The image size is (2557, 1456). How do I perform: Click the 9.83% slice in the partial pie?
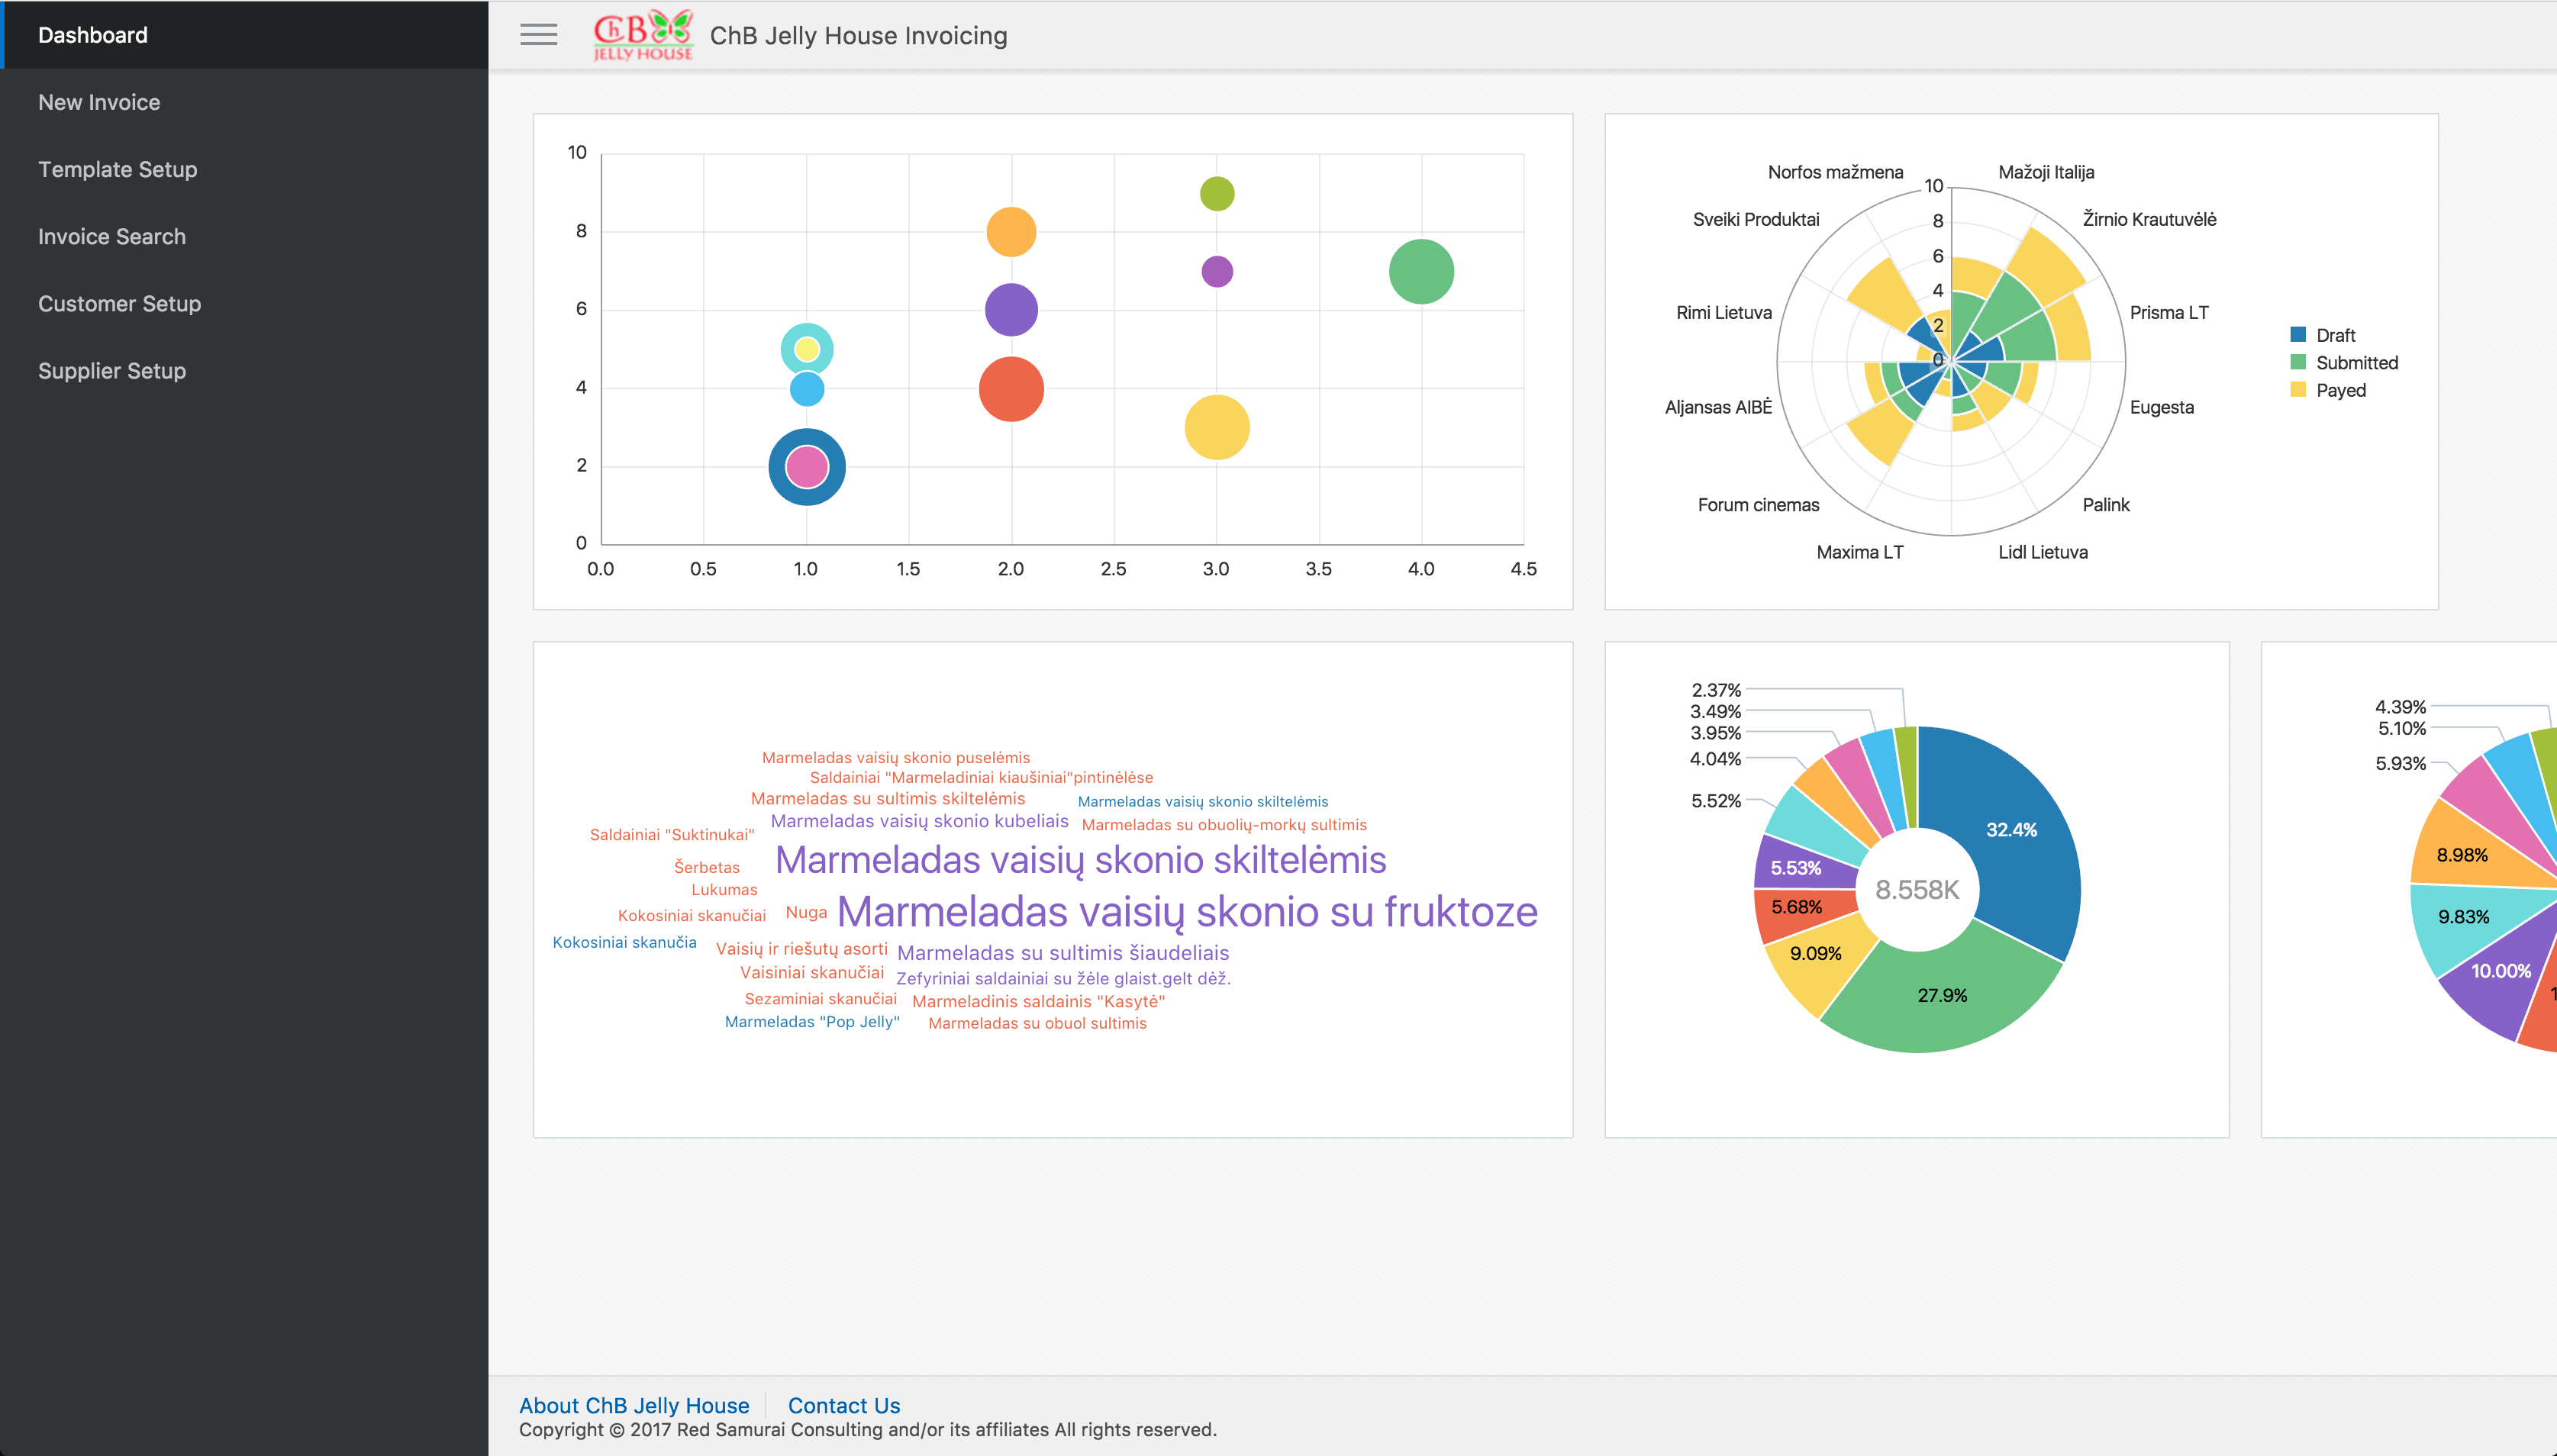click(2462, 917)
